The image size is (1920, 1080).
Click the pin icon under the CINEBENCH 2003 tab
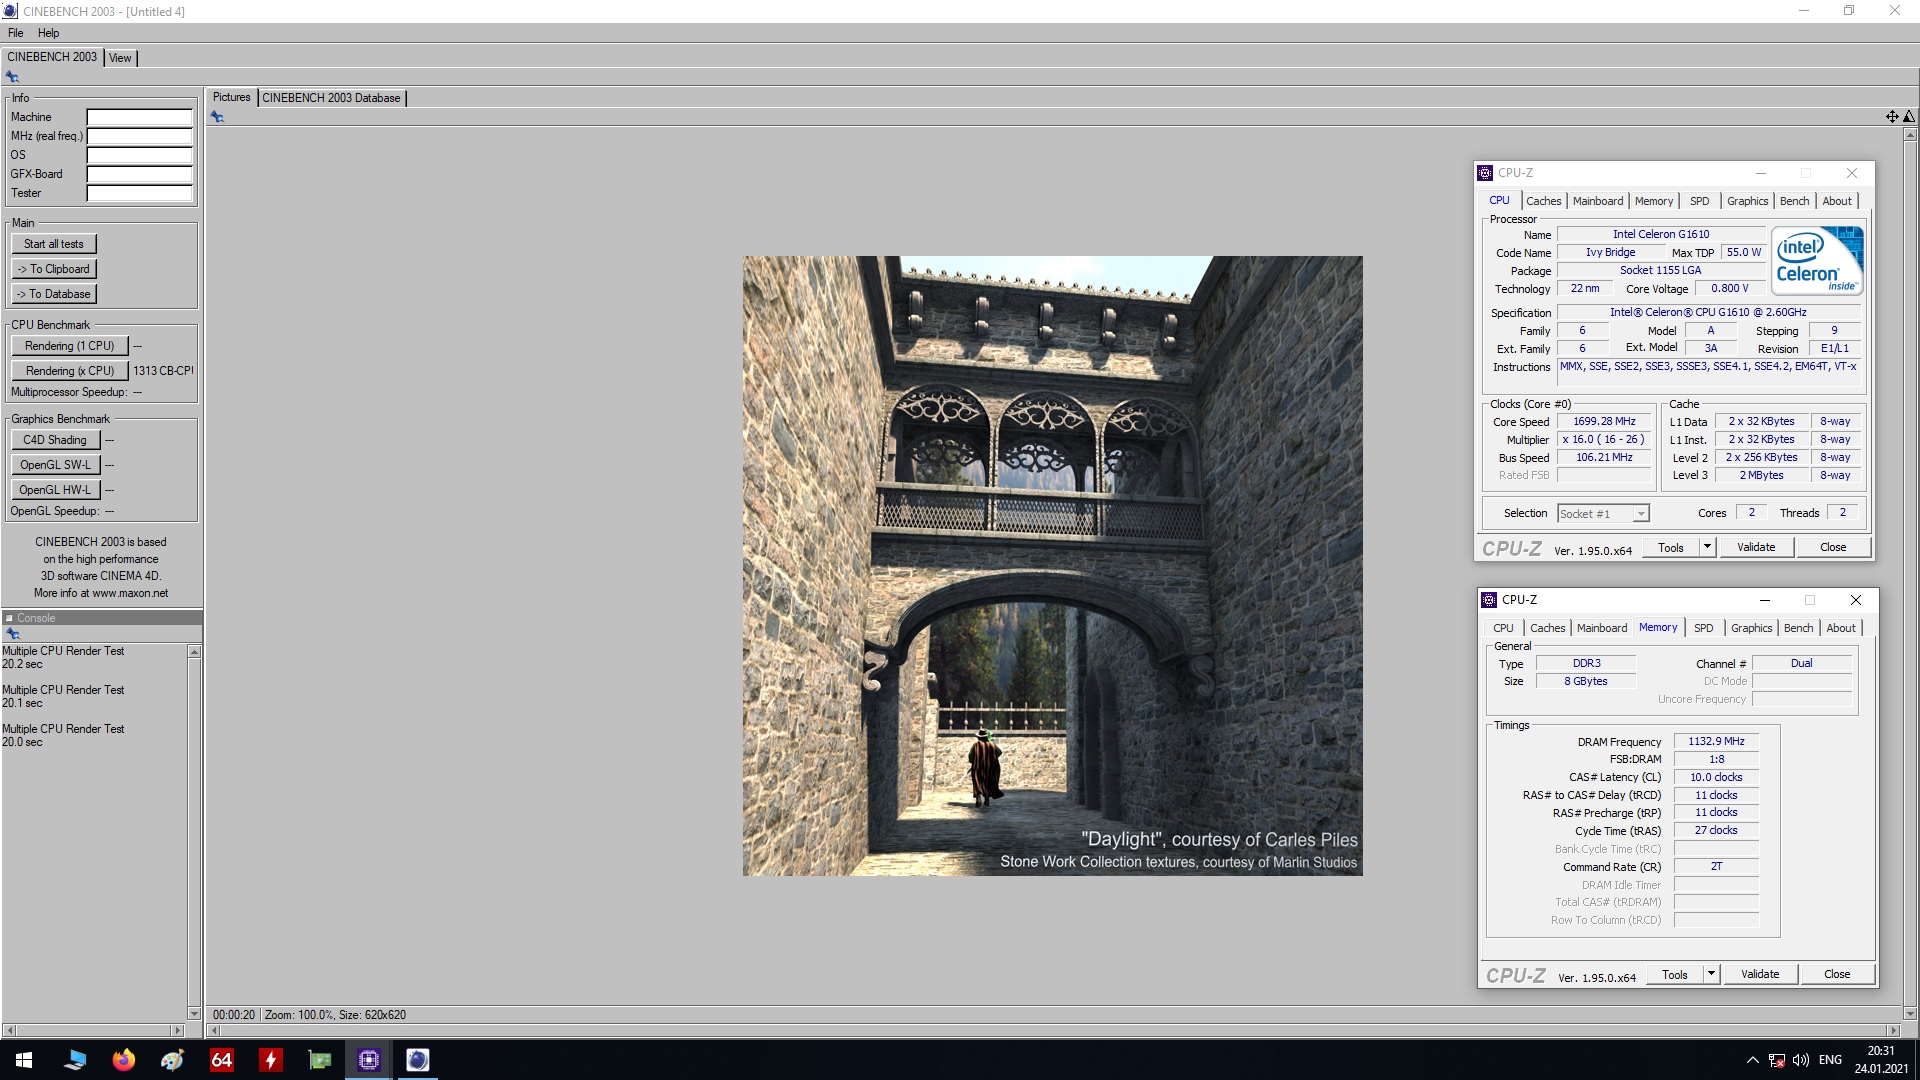tap(12, 77)
